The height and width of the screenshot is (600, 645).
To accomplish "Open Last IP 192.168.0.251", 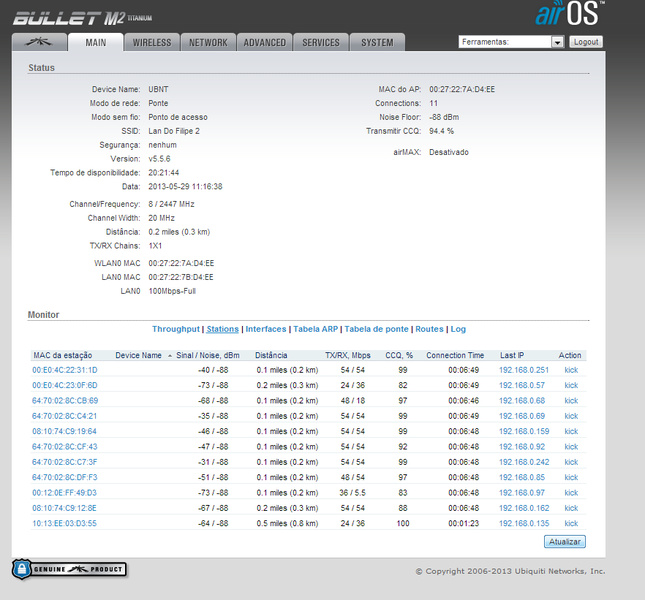I will click(x=524, y=370).
